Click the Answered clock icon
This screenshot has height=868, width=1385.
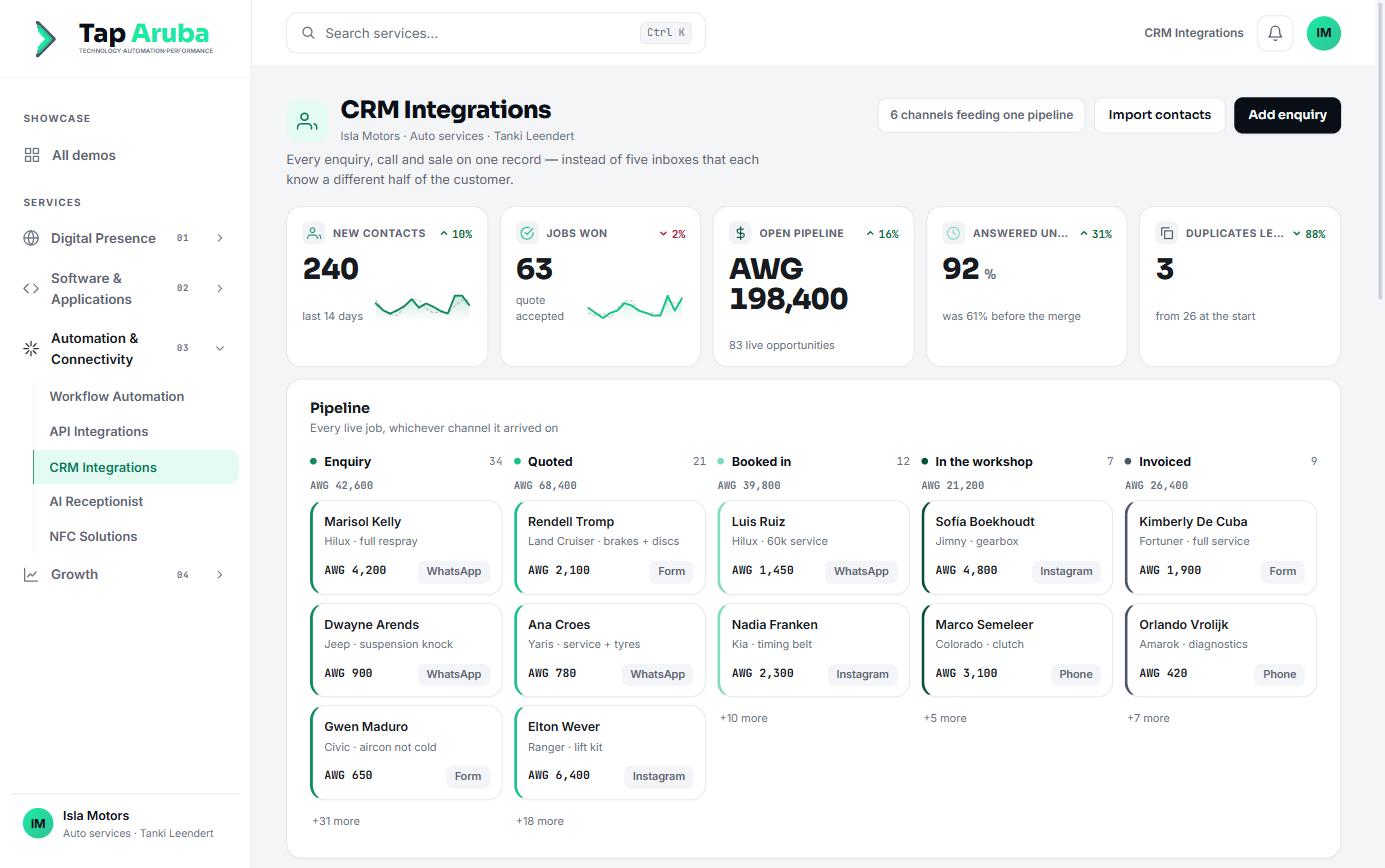coord(954,233)
